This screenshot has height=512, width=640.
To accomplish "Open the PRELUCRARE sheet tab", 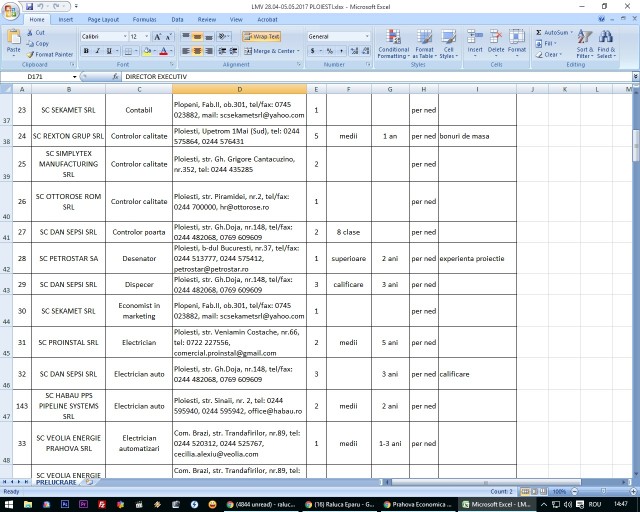I will [56, 482].
